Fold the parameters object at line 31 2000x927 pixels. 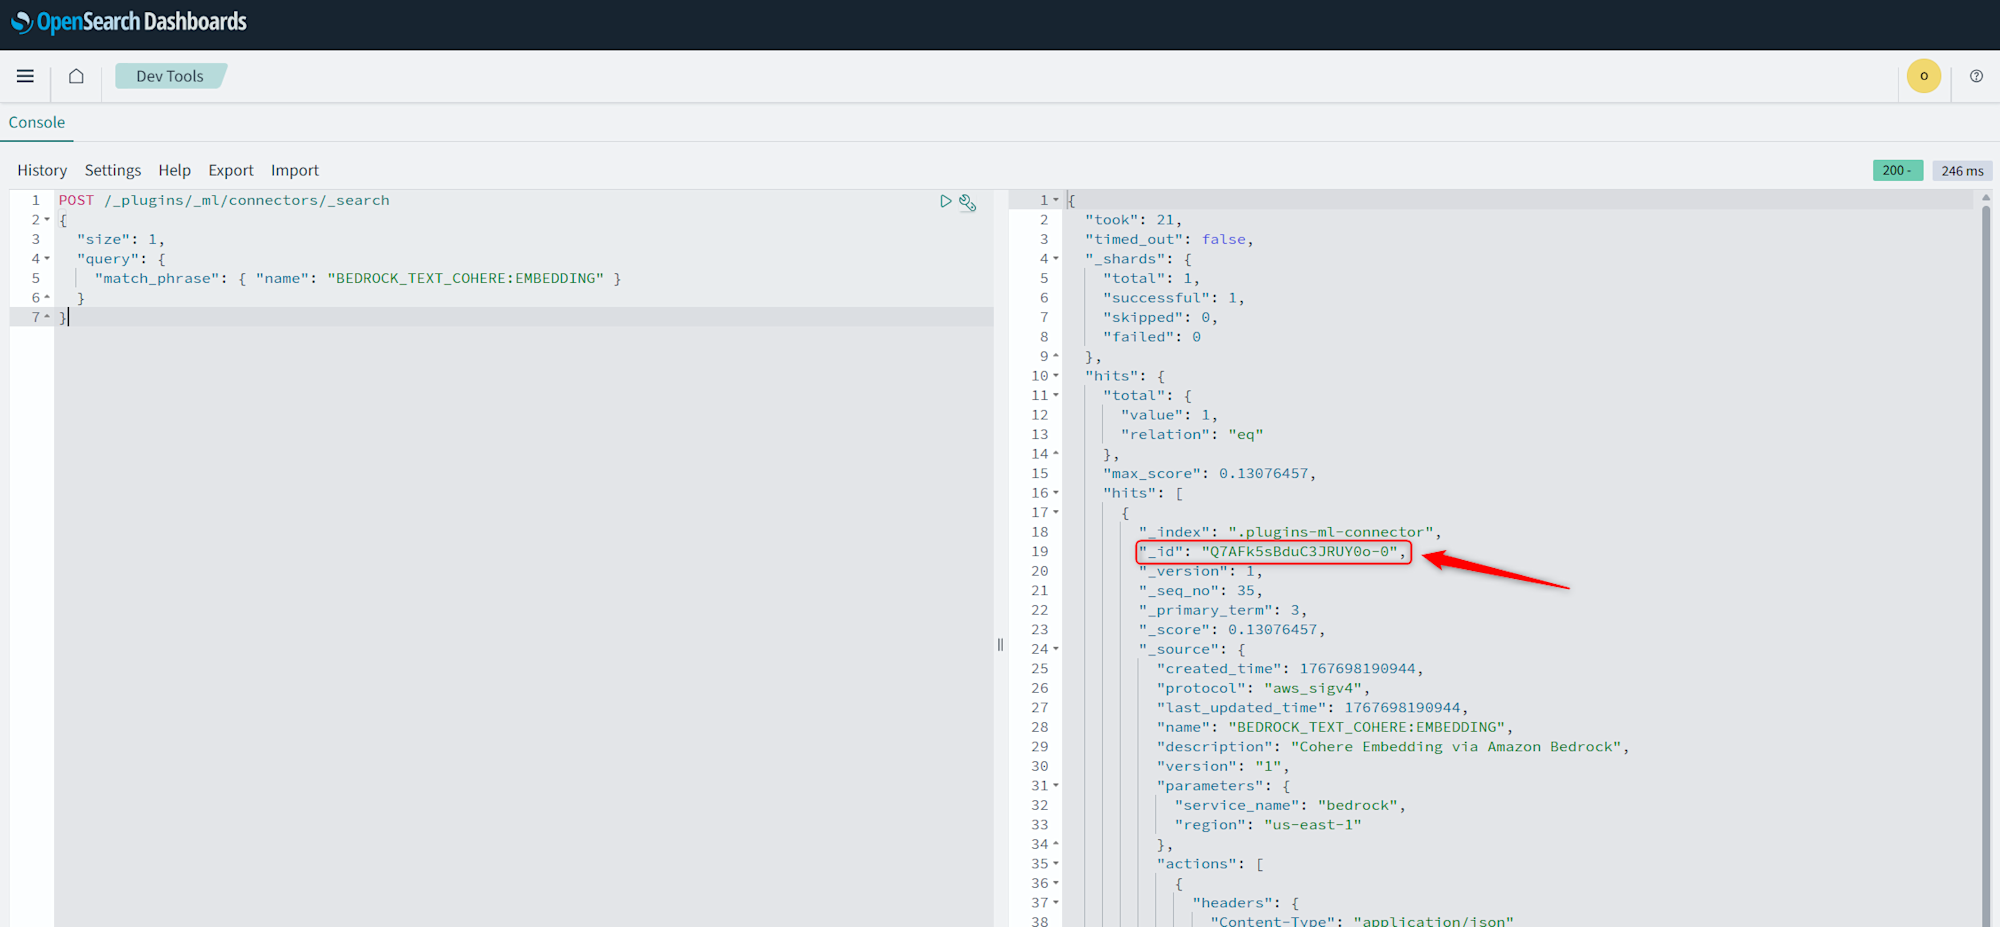coord(1056,786)
